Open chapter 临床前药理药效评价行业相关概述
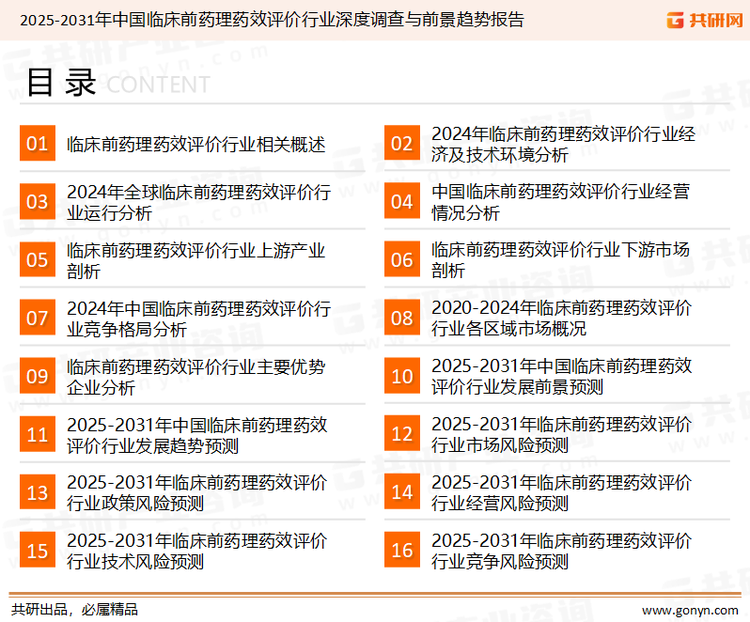750x622 pixels. pos(196,144)
